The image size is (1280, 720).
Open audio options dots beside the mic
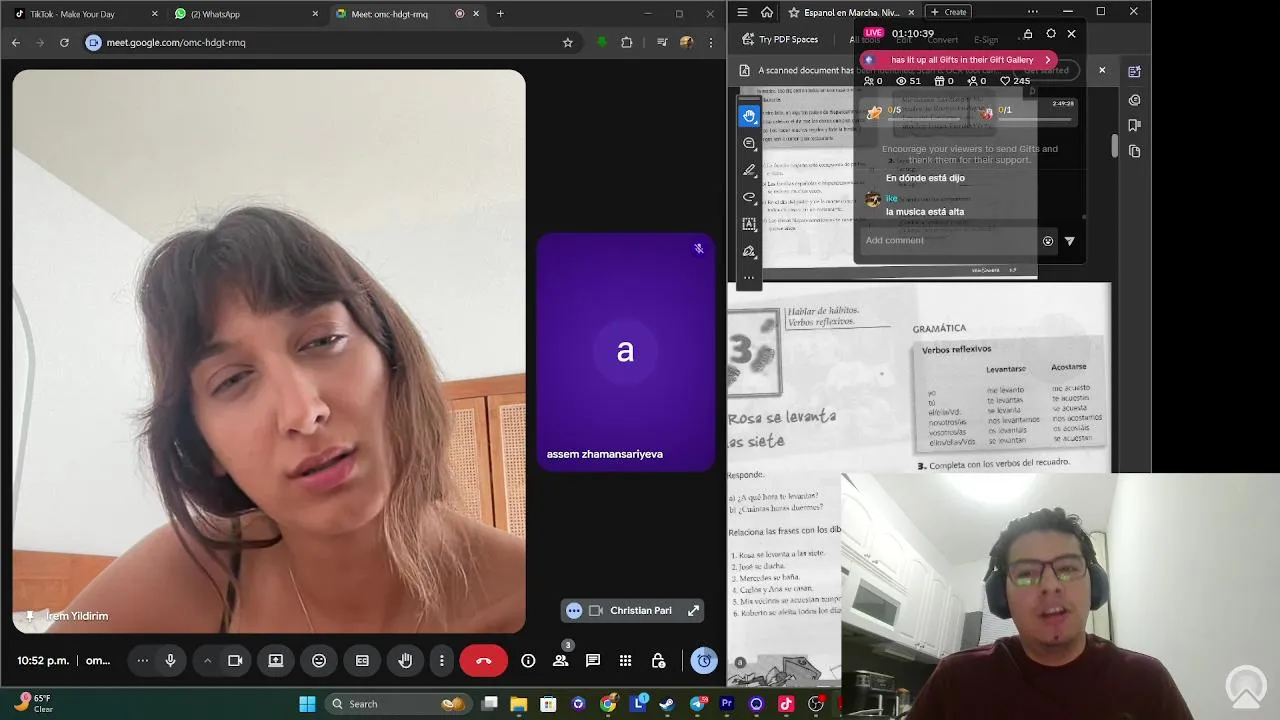pos(143,661)
